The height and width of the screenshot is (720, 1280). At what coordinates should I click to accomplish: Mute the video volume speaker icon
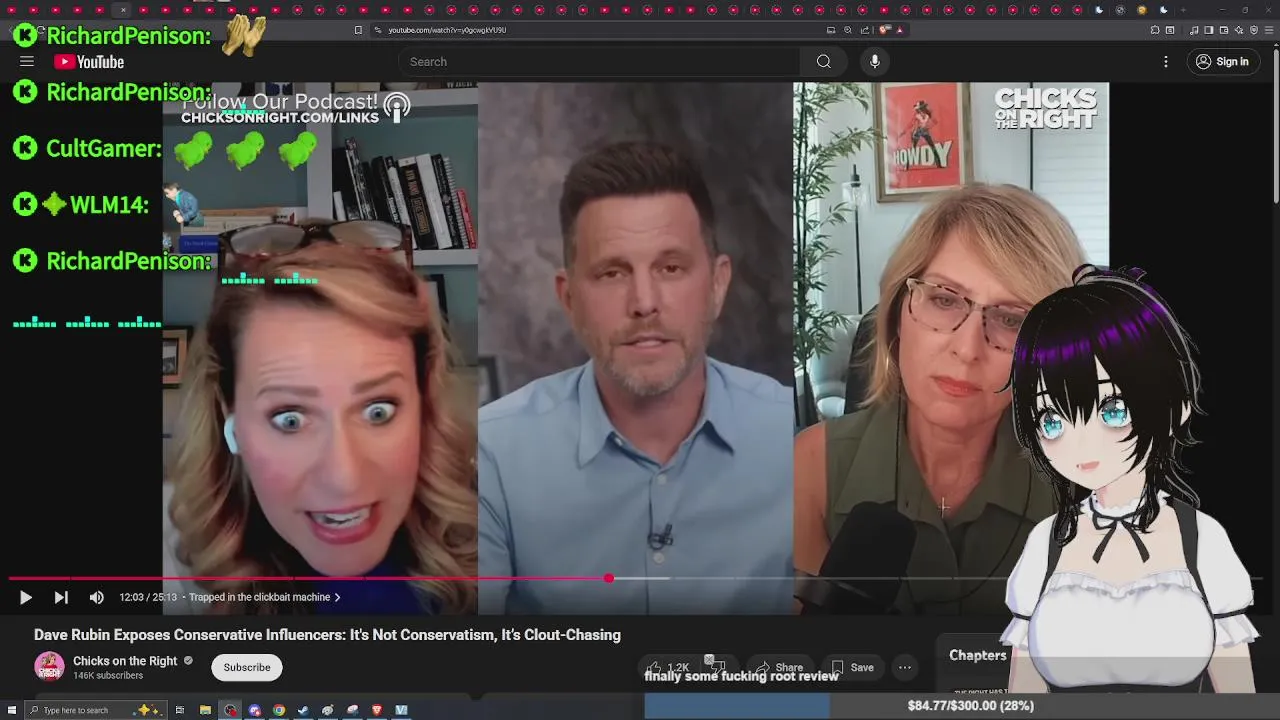(x=96, y=597)
